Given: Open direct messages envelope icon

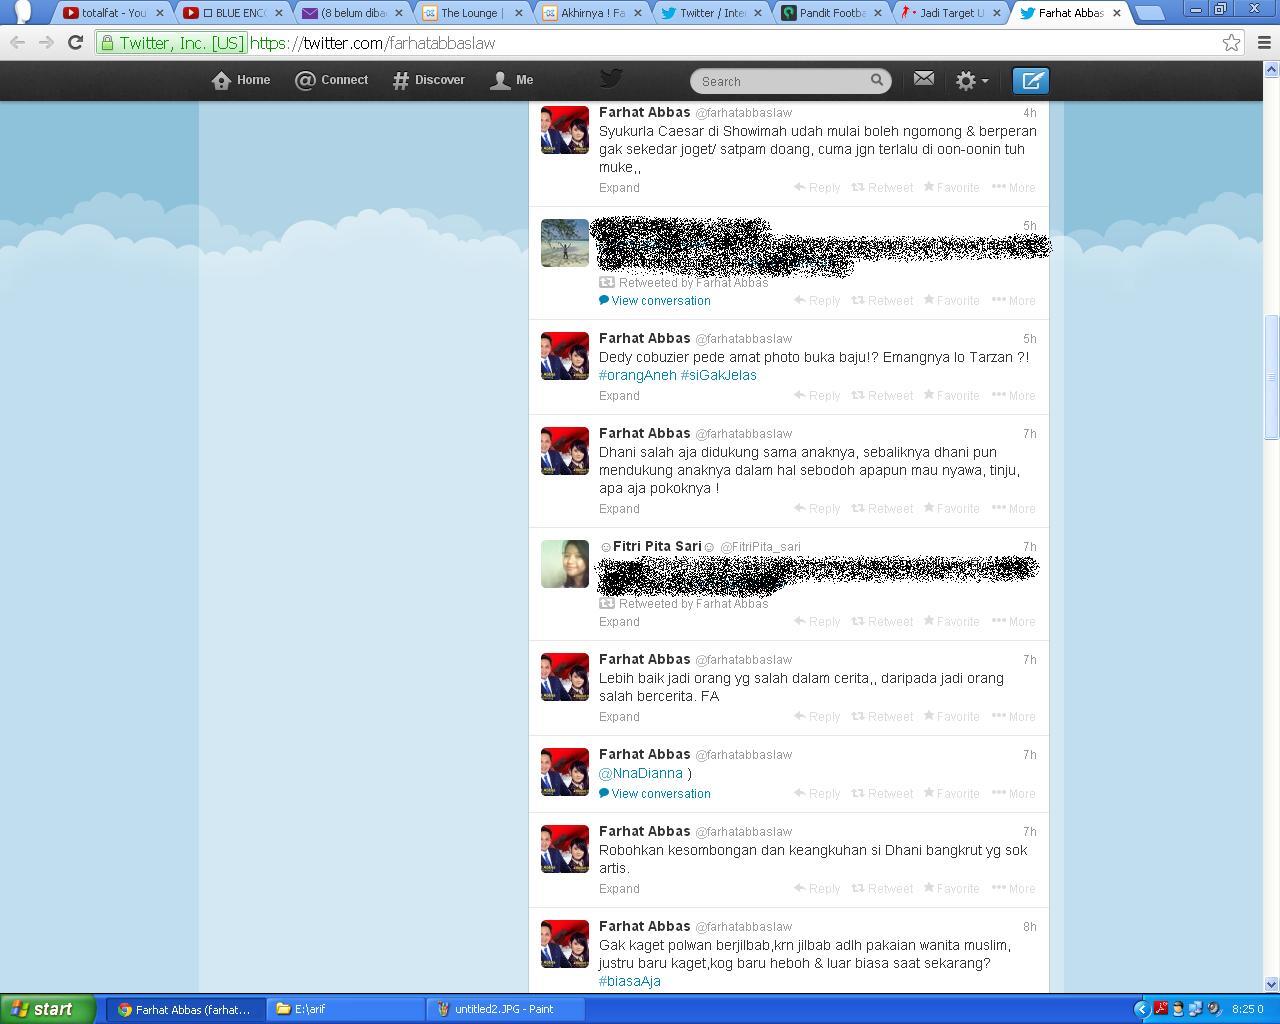Looking at the screenshot, I should click(924, 78).
